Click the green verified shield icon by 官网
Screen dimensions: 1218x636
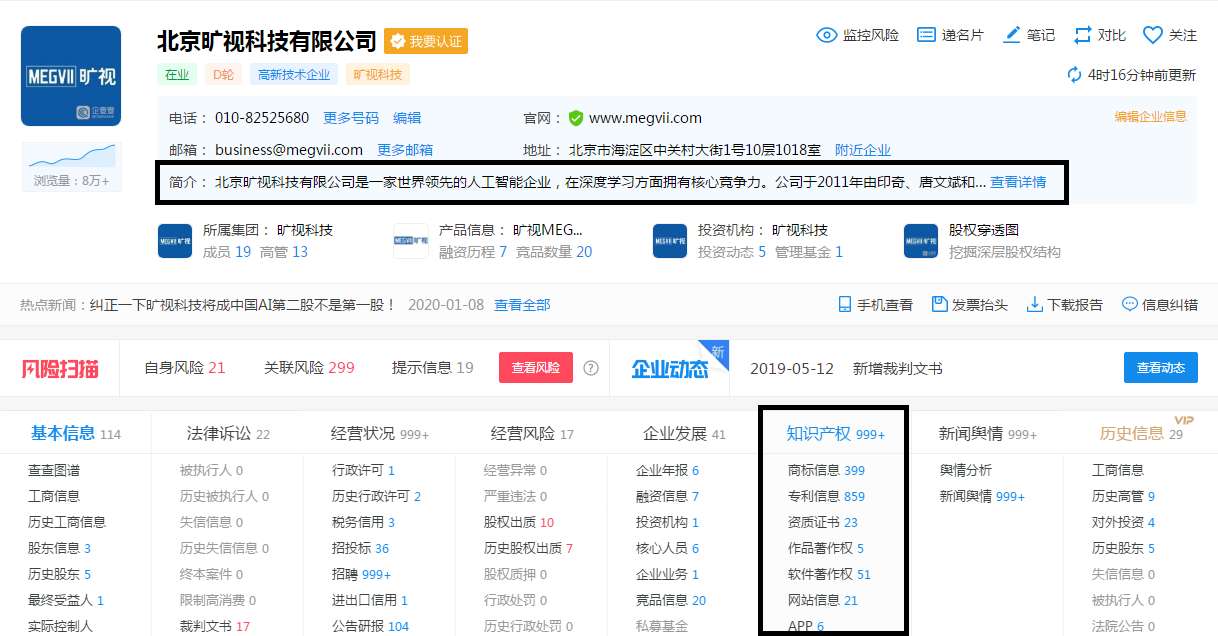click(576, 118)
